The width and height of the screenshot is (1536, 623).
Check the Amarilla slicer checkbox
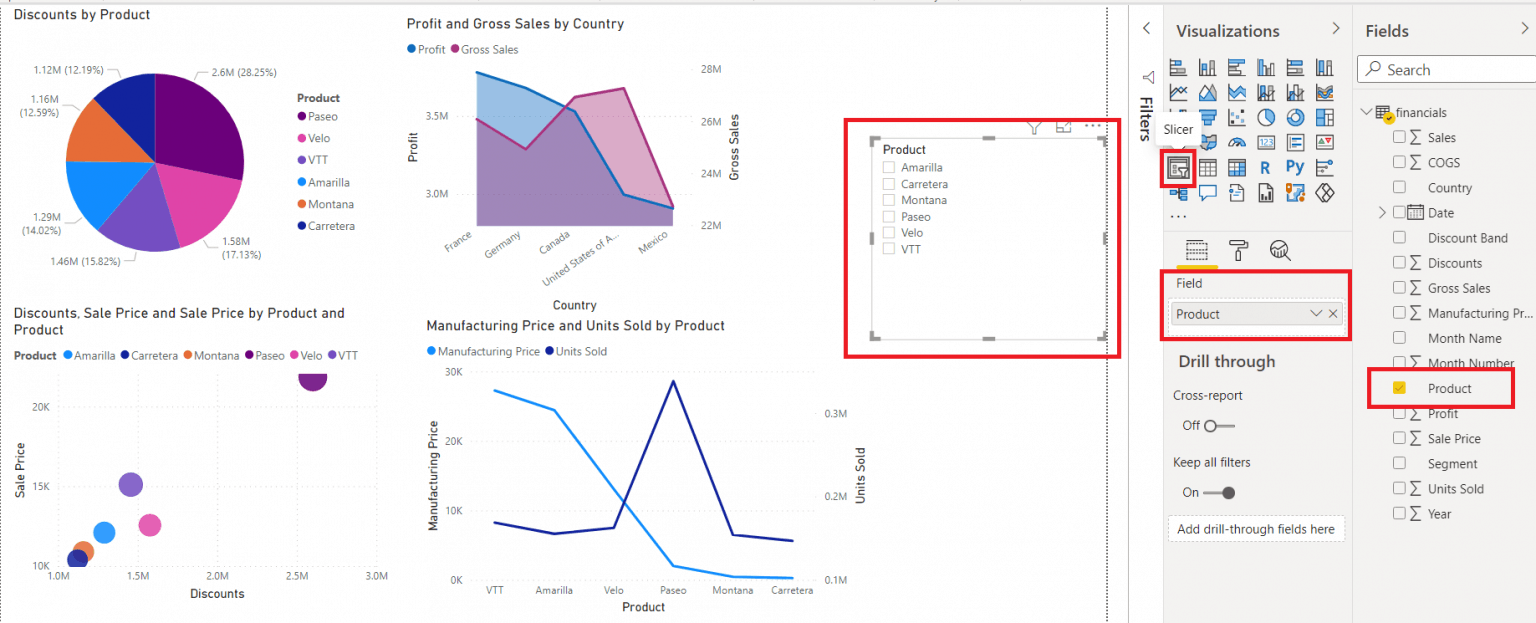[x=888, y=168]
